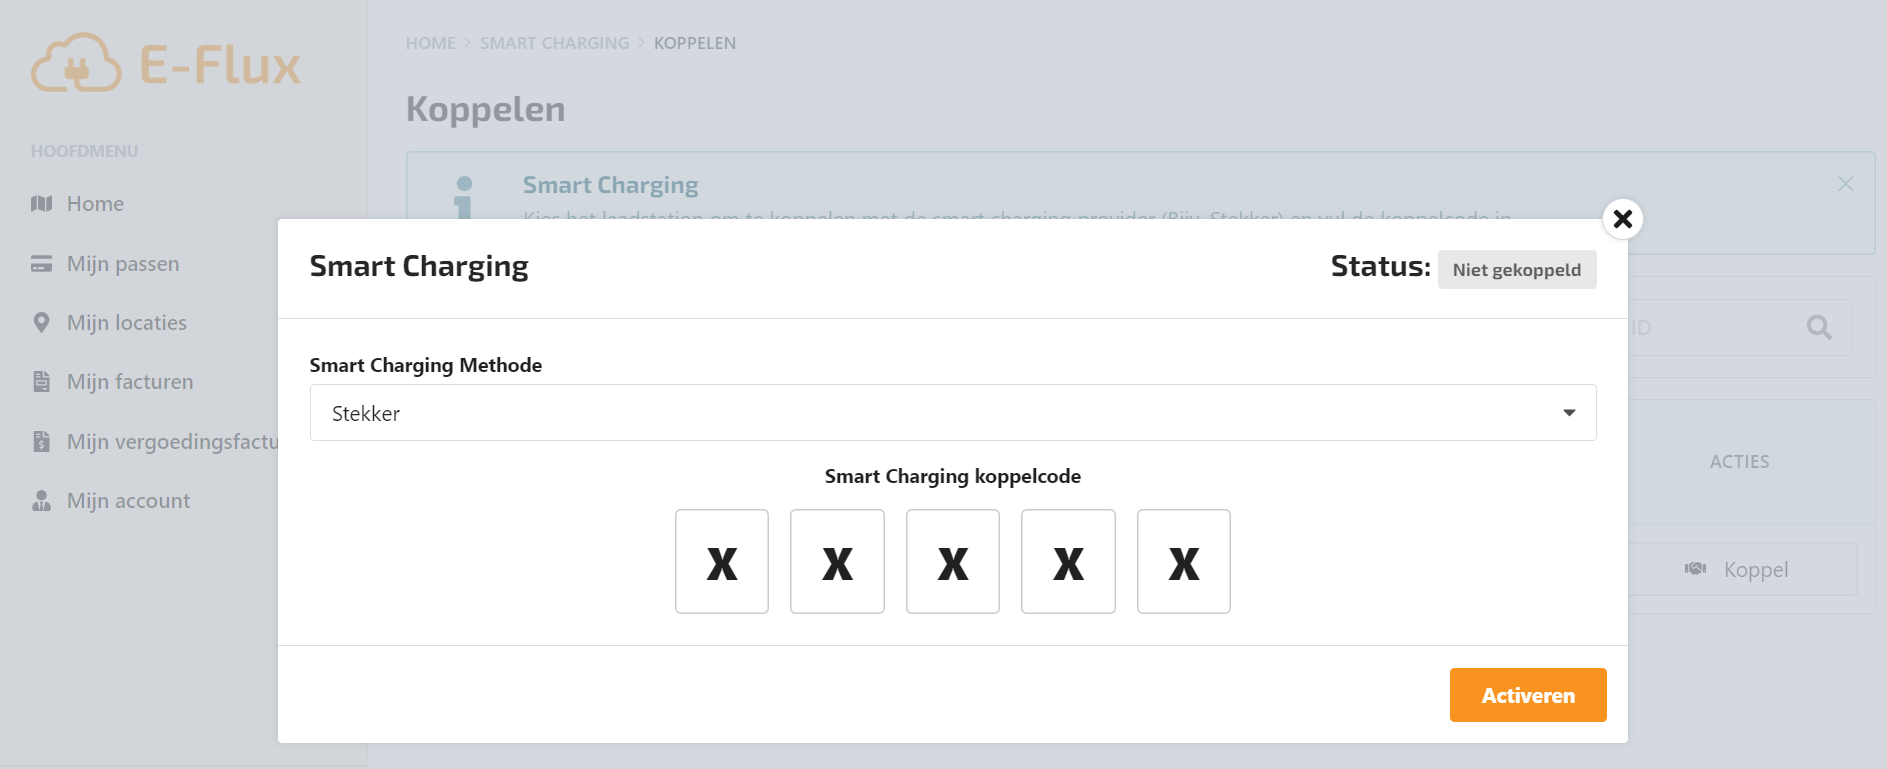Navigate to Mijn account menu item
The height and width of the screenshot is (769, 1887).
[128, 501]
